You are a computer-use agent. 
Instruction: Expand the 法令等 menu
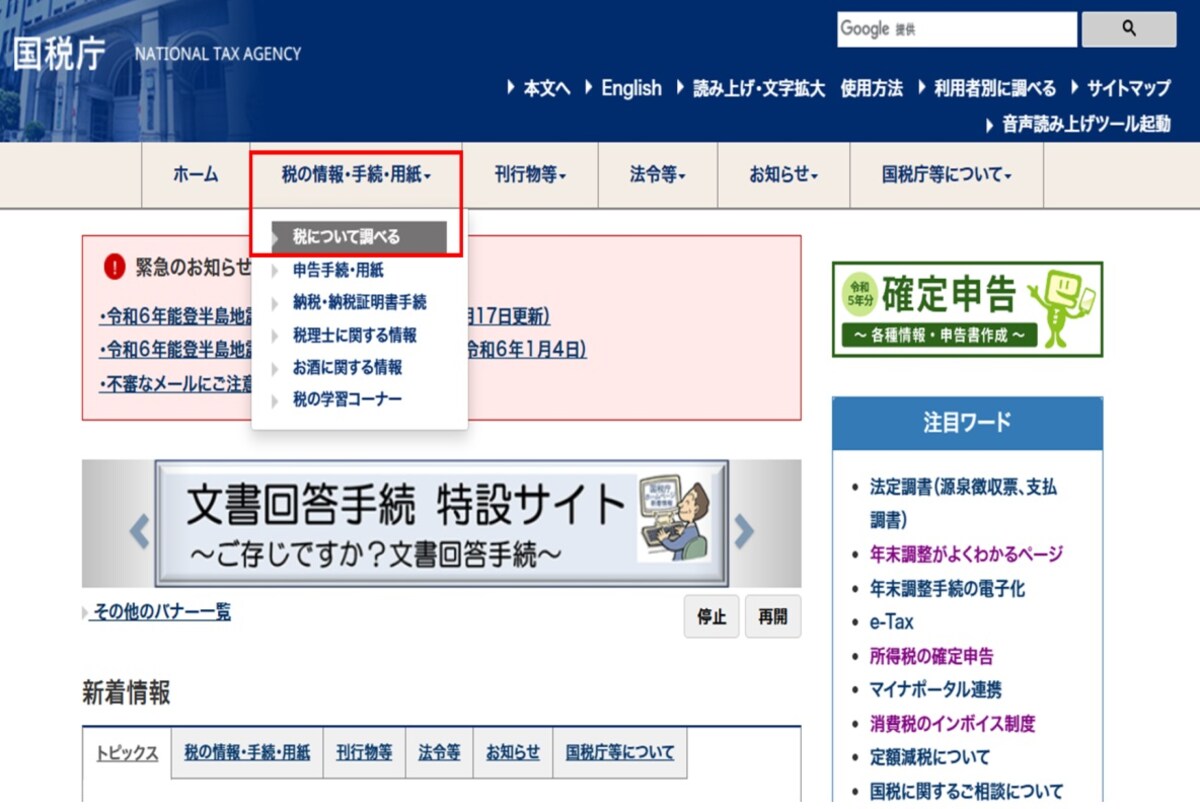(x=658, y=175)
